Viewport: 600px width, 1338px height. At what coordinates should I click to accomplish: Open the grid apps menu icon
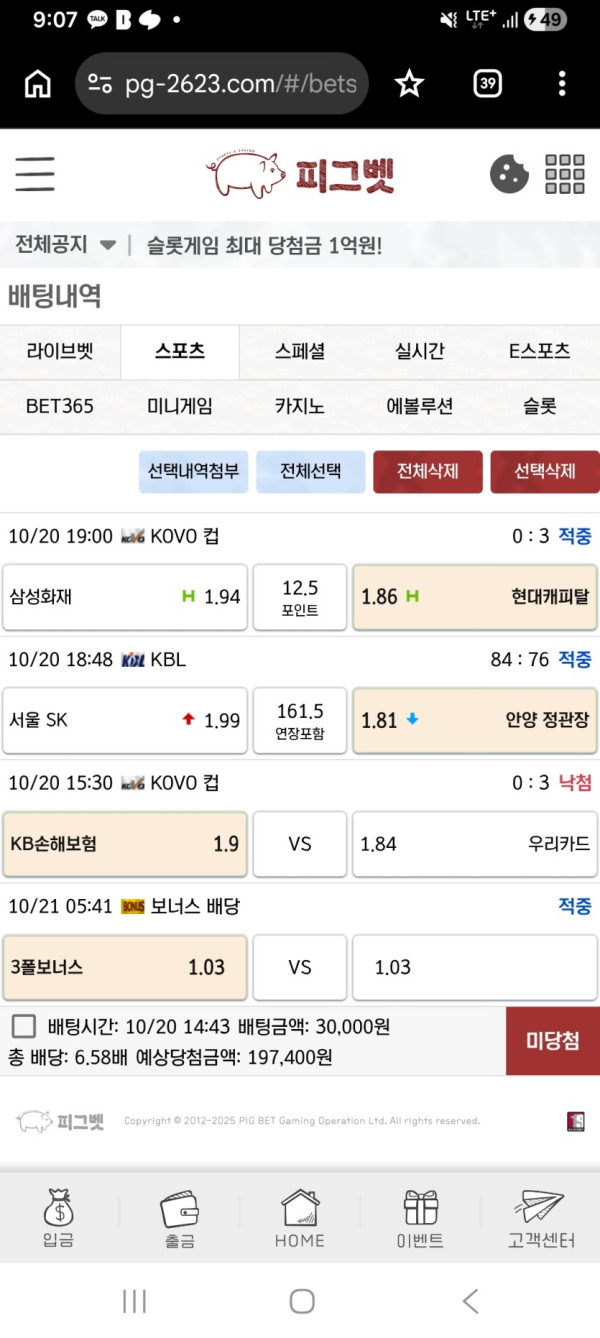tap(565, 174)
